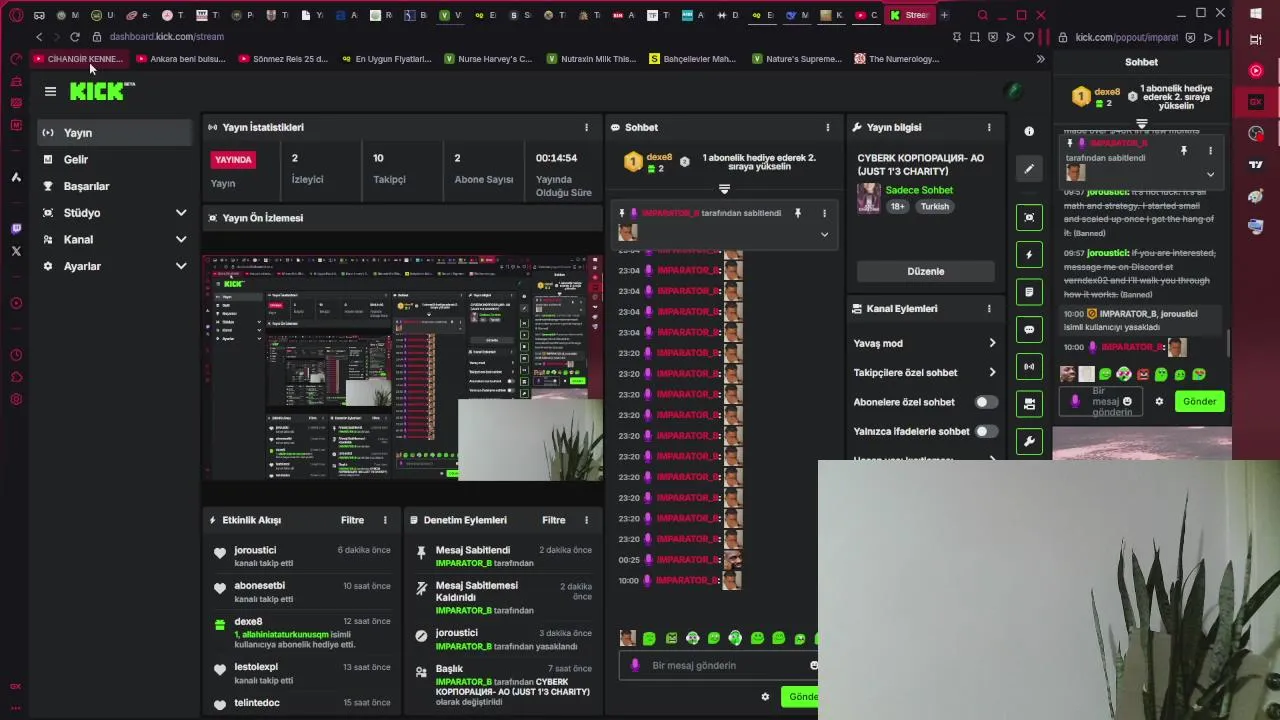Viewport: 1280px width, 720px height.
Task: Go back with browser back arrow
Action: [x=39, y=37]
